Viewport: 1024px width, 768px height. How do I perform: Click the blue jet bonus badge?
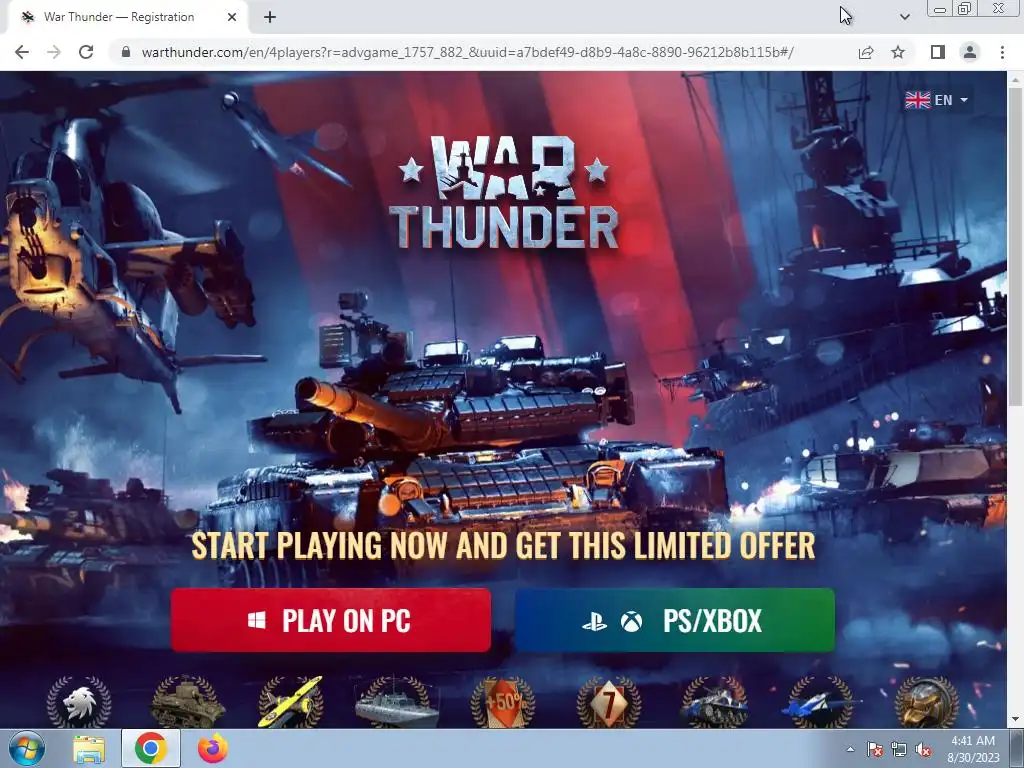coord(820,702)
